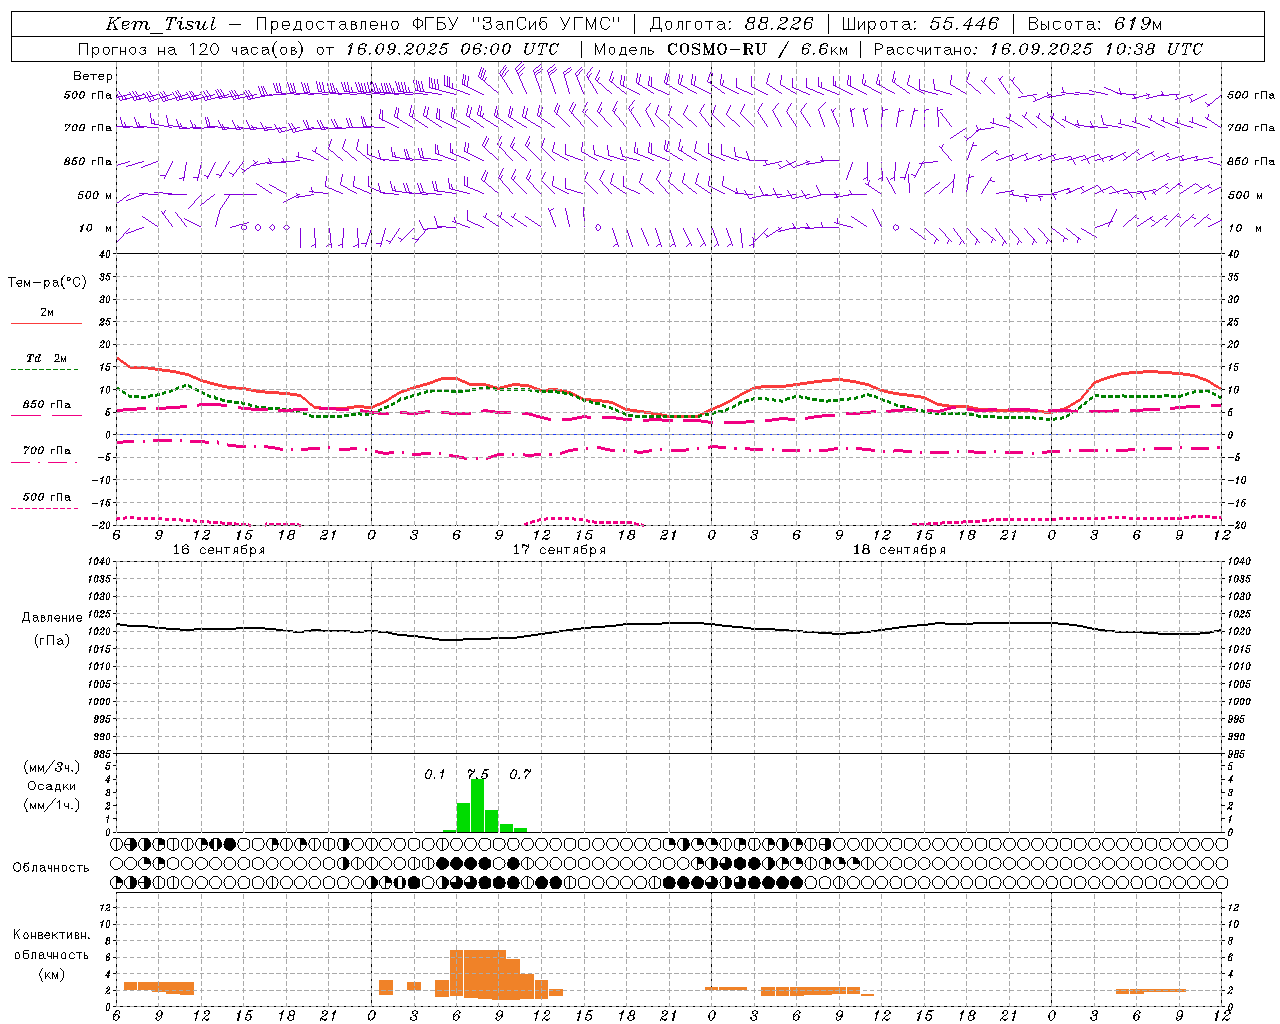Click the '0.7' precipitation total value
Viewport: 1280px width, 1024px height.
tap(520, 774)
